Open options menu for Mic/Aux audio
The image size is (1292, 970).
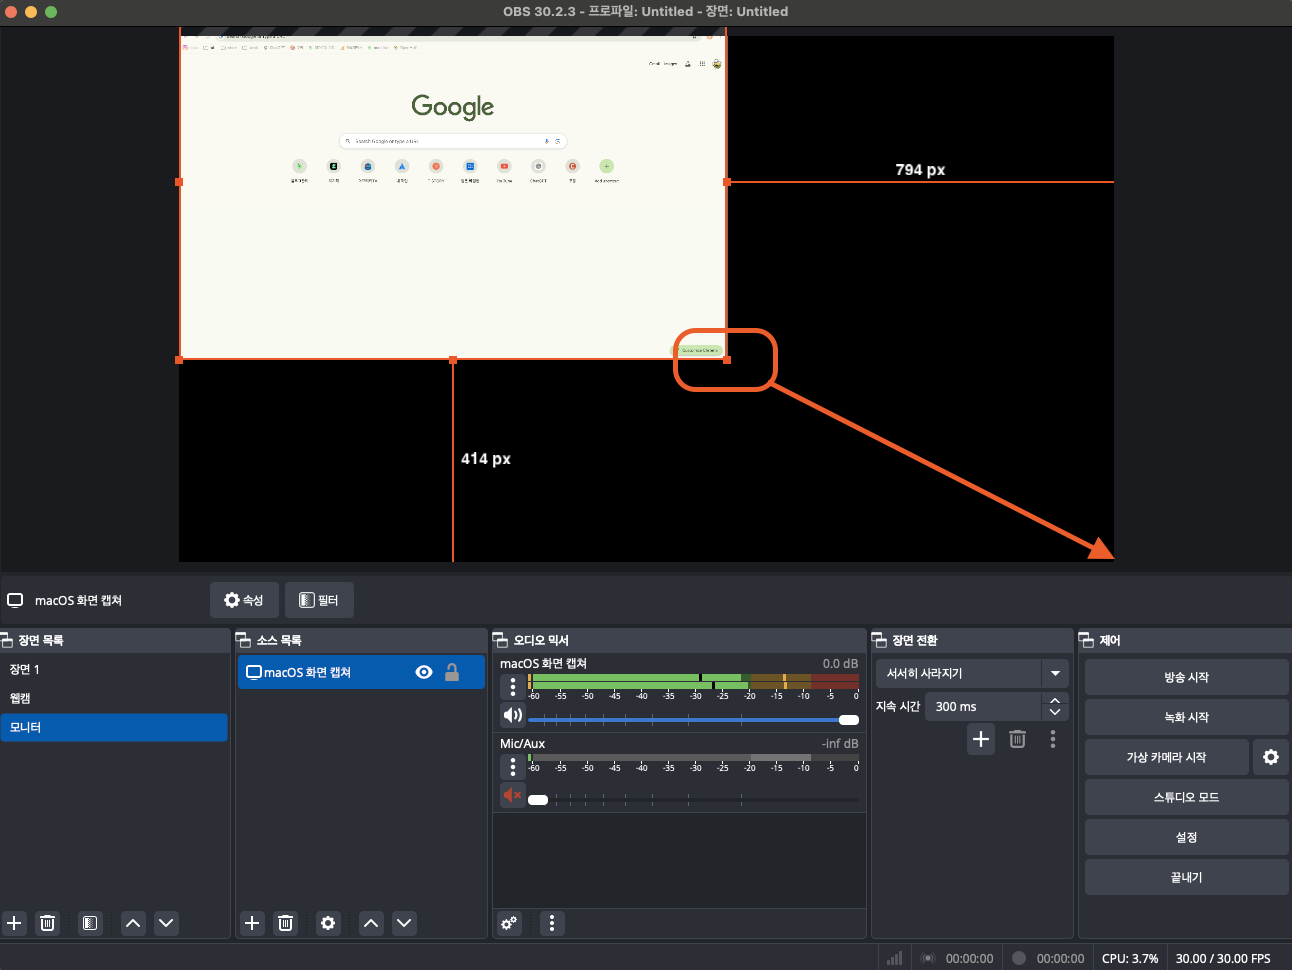pyautogui.click(x=513, y=766)
